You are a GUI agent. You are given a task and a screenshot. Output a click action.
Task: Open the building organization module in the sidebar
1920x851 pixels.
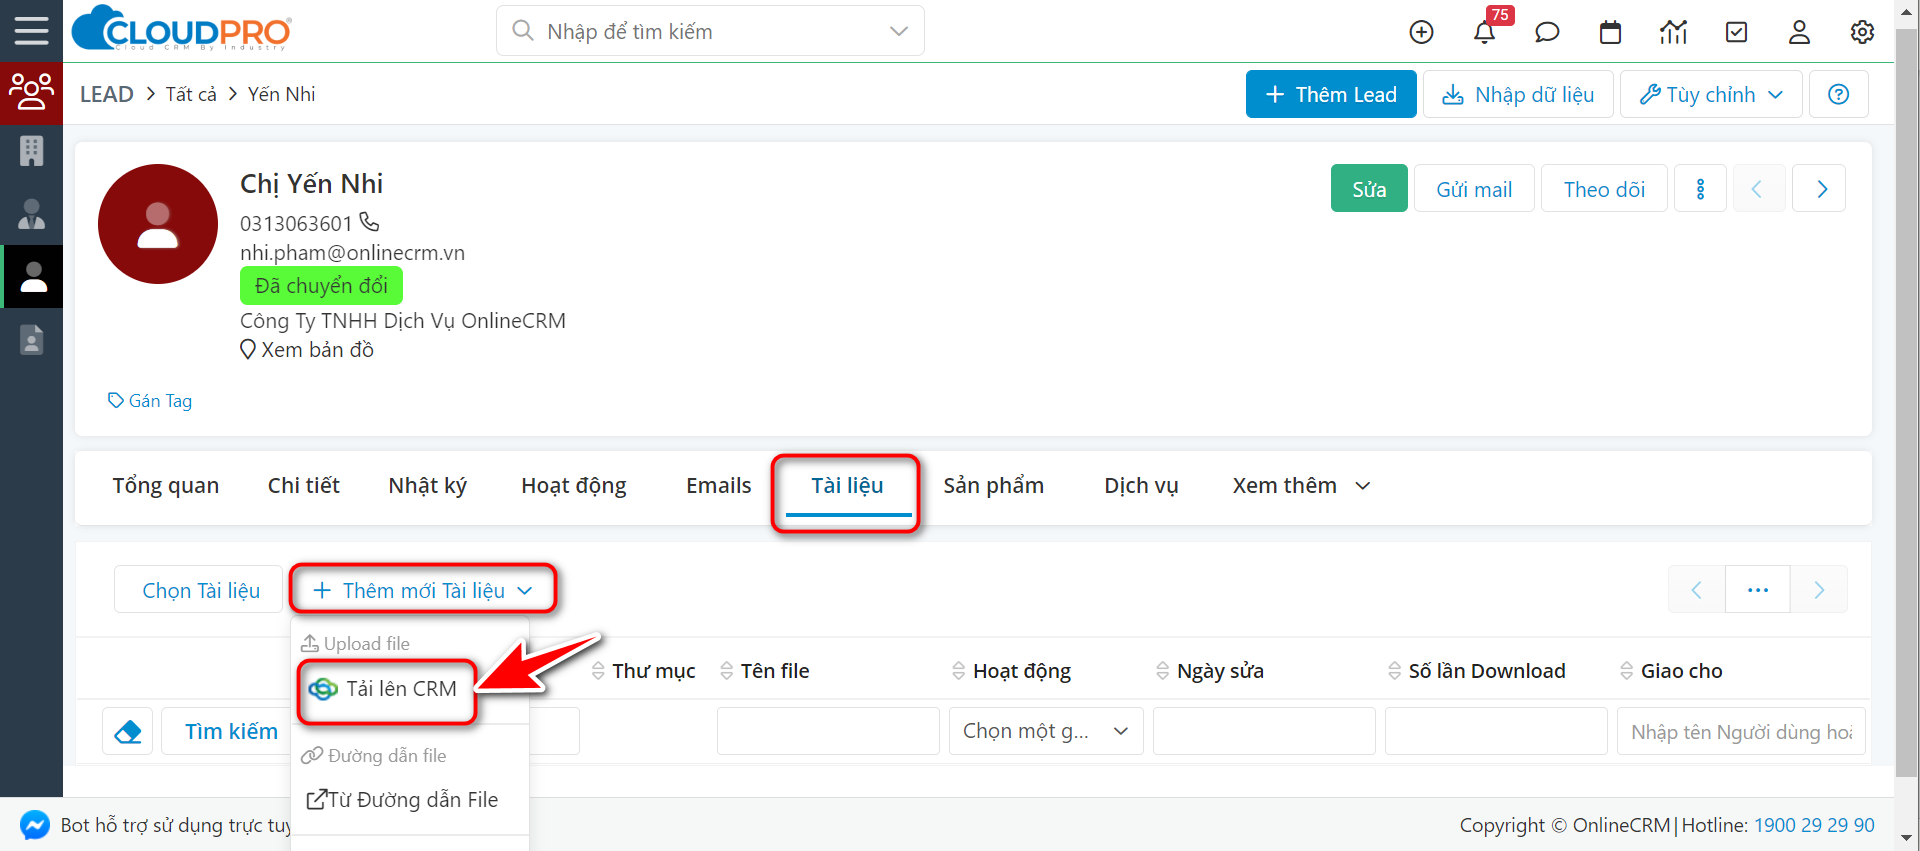pyautogui.click(x=31, y=151)
